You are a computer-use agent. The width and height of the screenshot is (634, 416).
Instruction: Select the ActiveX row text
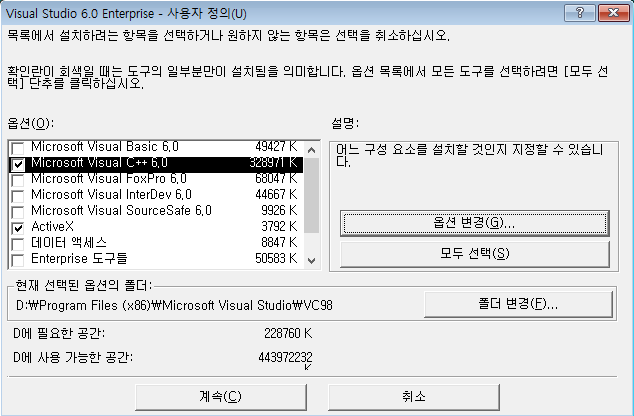tap(53, 226)
